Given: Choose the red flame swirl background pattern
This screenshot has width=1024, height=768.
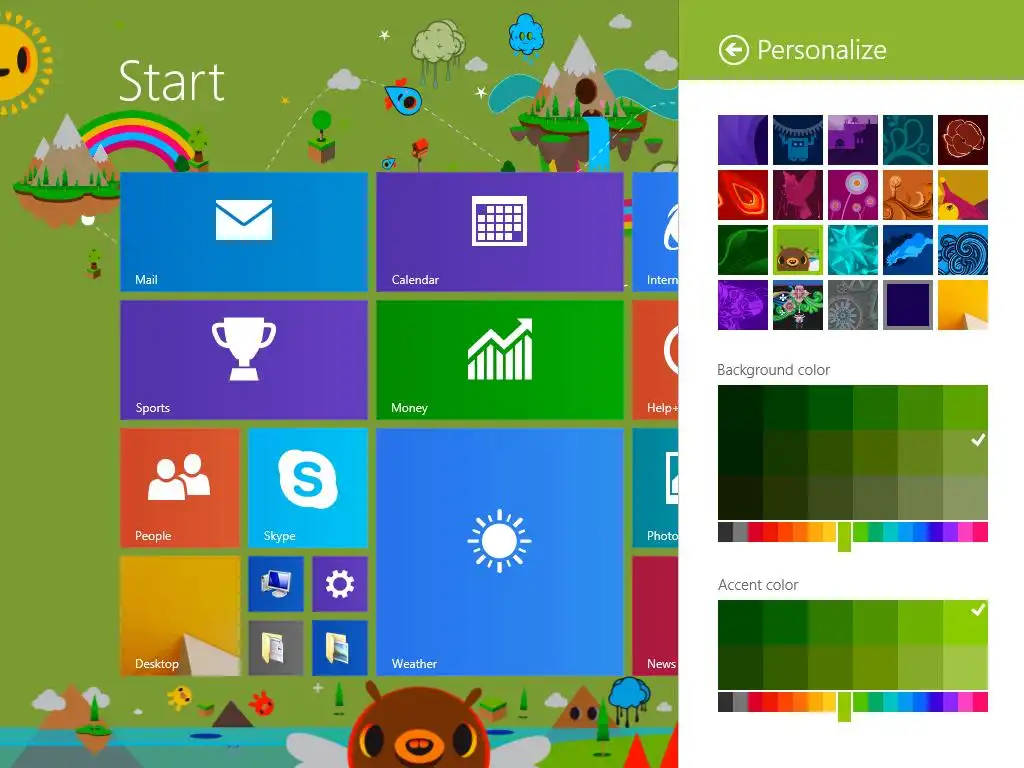Looking at the screenshot, I should 743,195.
